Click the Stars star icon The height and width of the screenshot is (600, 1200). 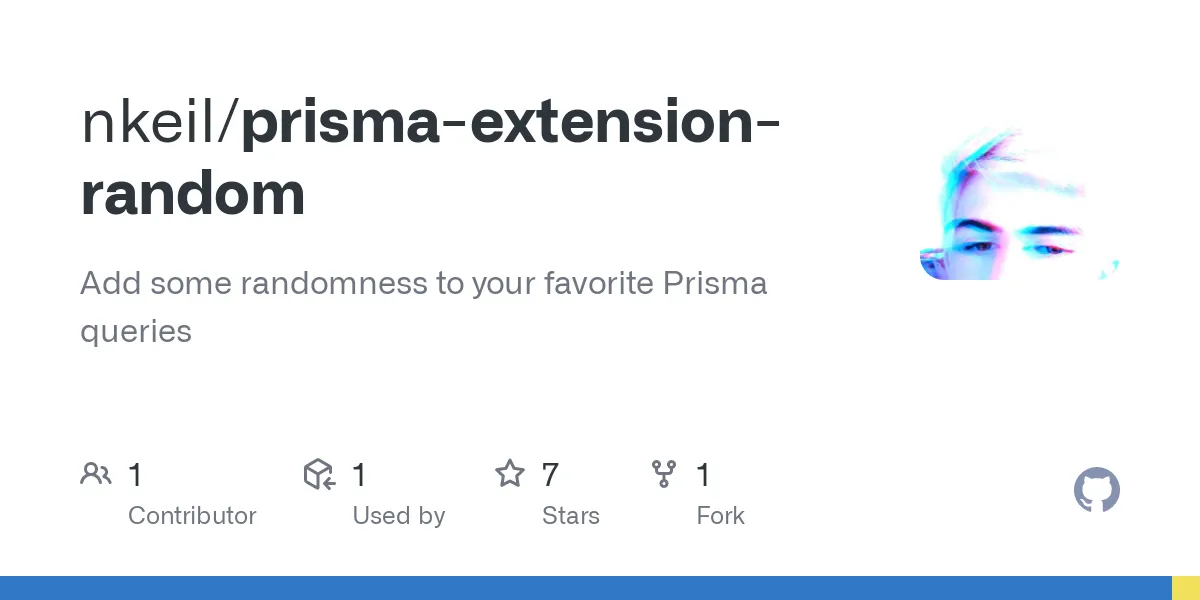(510, 474)
